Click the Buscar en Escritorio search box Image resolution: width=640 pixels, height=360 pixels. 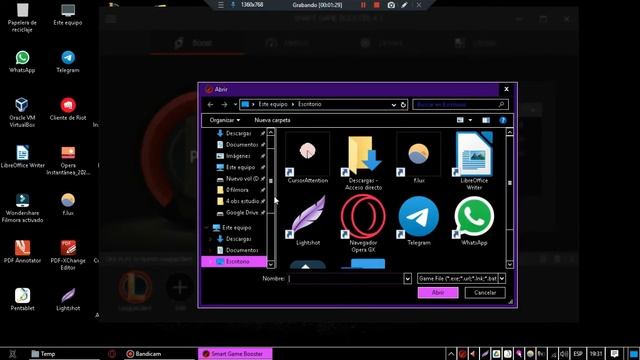pyautogui.click(x=460, y=104)
